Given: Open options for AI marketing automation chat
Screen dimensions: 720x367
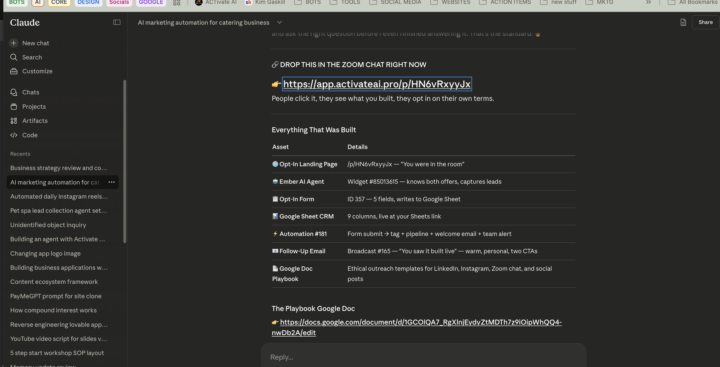Looking at the screenshot, I should [112, 182].
